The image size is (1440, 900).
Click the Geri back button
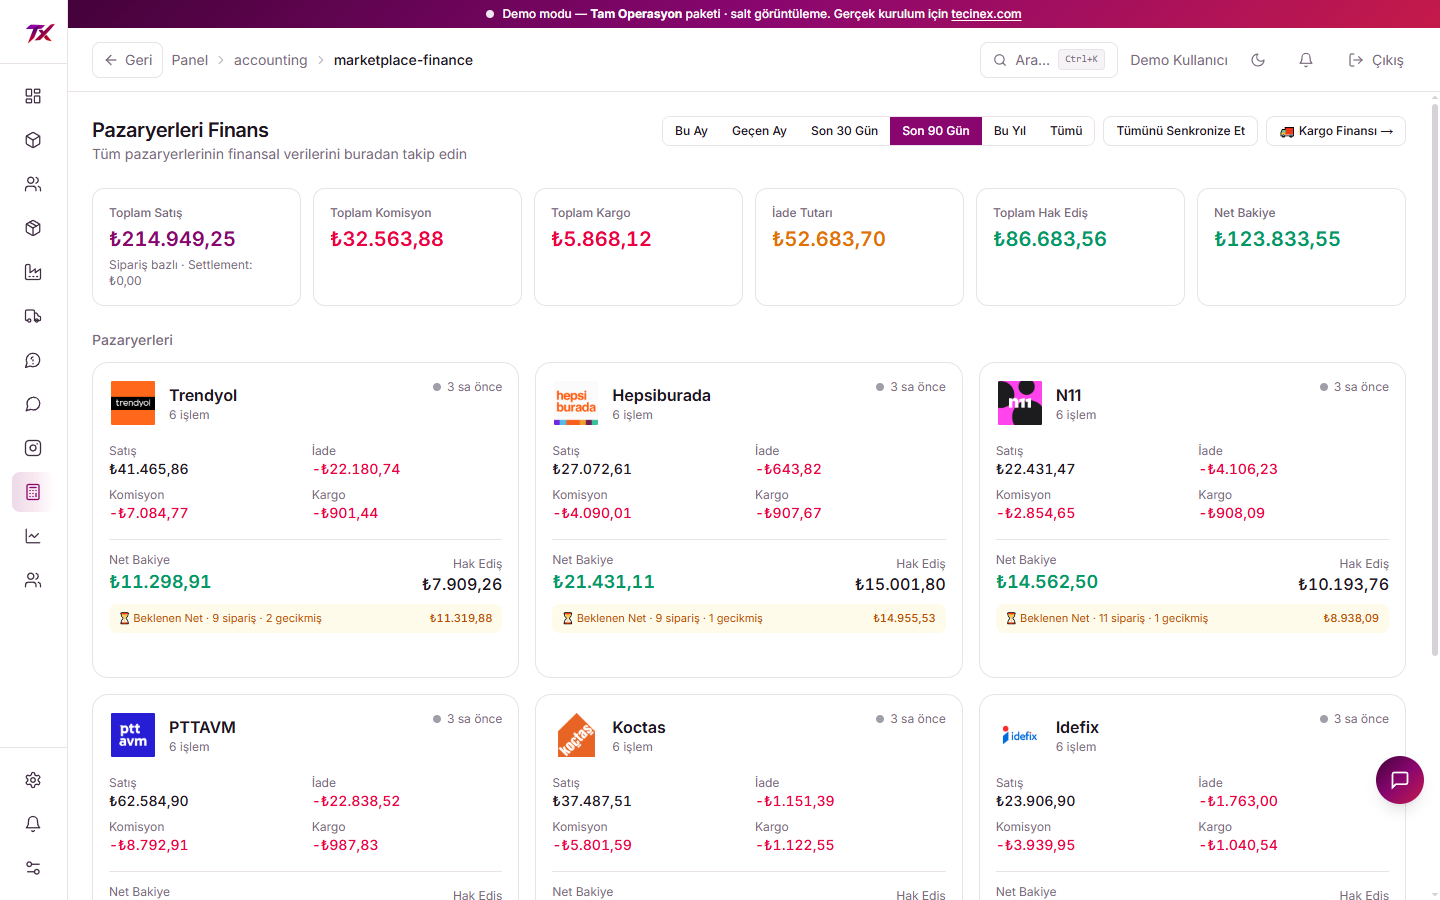(127, 60)
